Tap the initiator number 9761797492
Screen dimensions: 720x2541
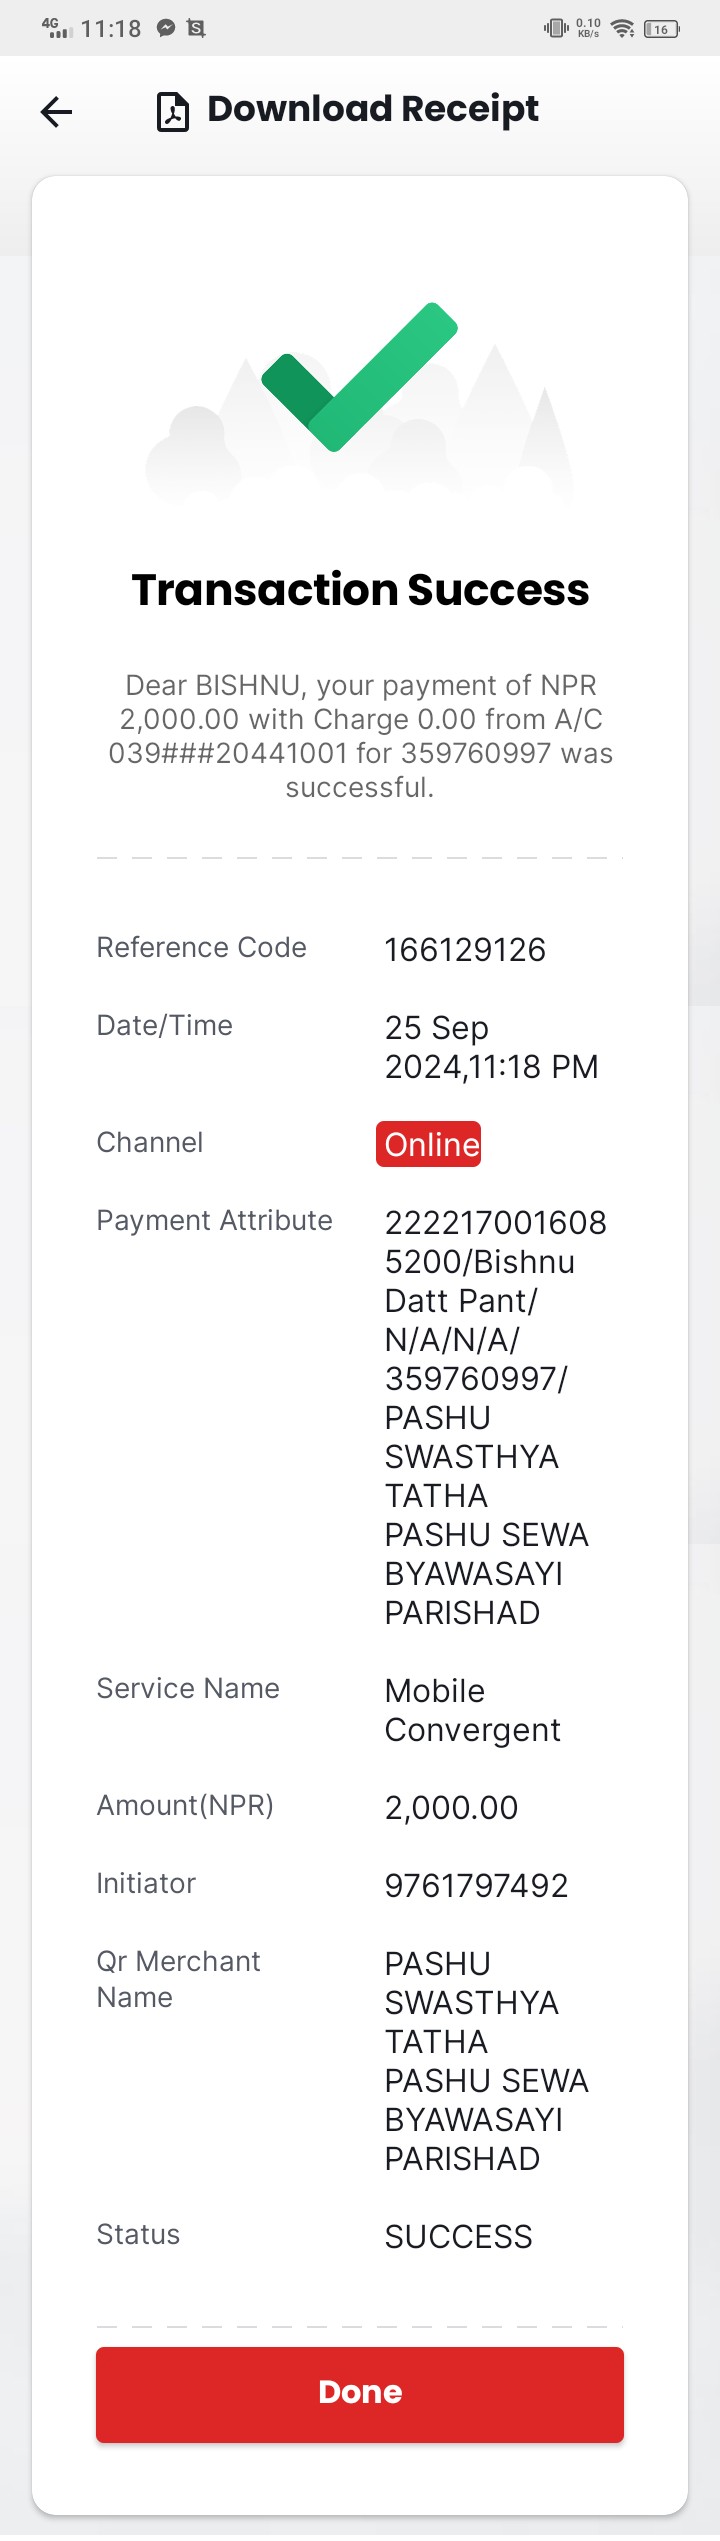[476, 1885]
